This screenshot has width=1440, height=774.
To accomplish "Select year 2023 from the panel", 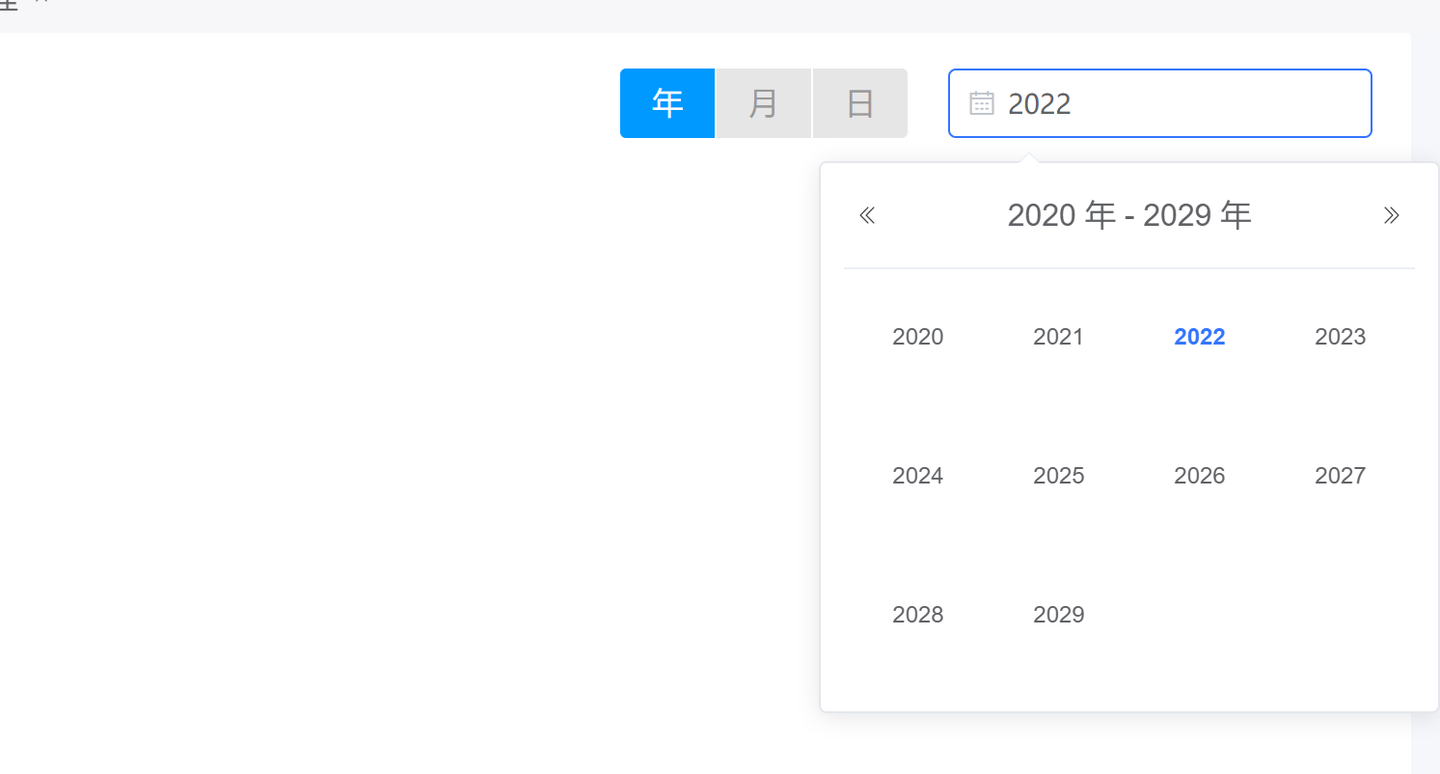I will click(x=1340, y=337).
